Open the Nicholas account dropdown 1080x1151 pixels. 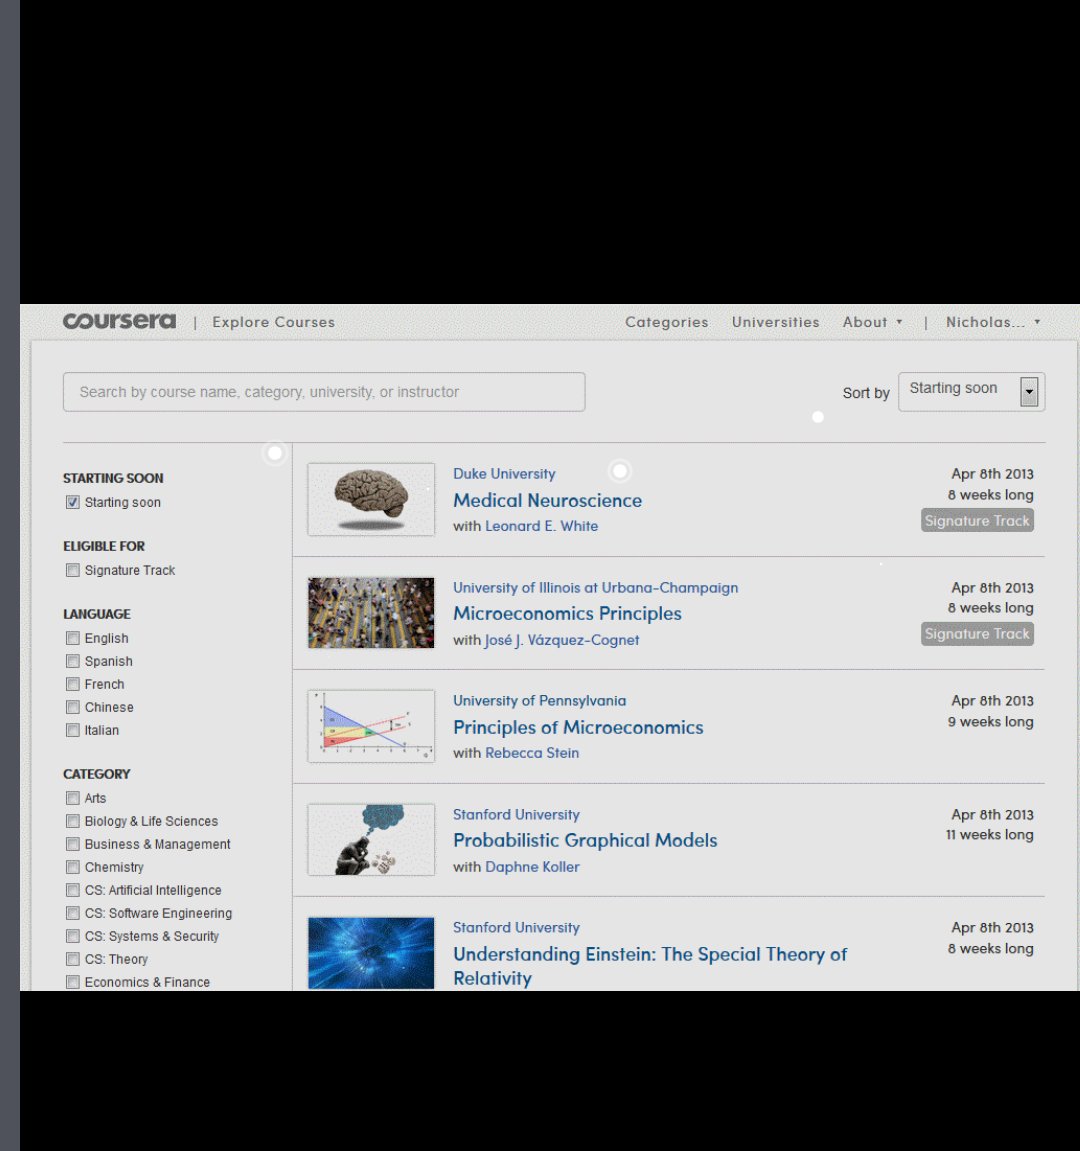(x=993, y=322)
